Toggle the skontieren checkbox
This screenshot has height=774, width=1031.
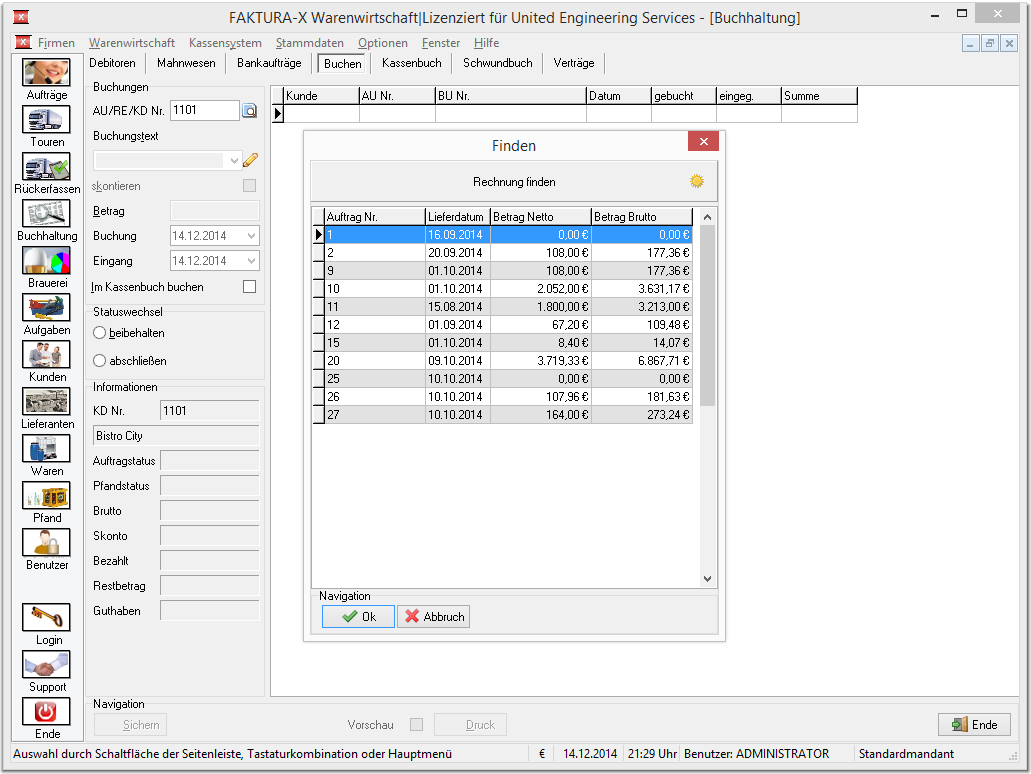249,185
